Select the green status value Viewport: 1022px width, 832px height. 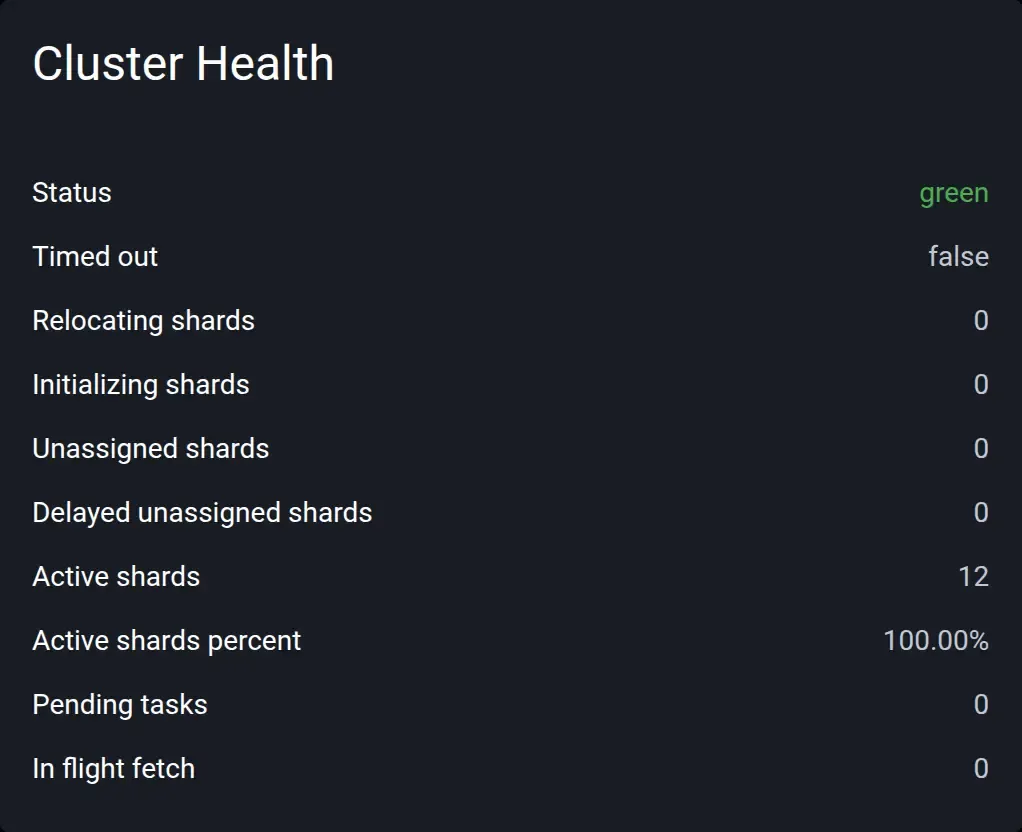(954, 194)
